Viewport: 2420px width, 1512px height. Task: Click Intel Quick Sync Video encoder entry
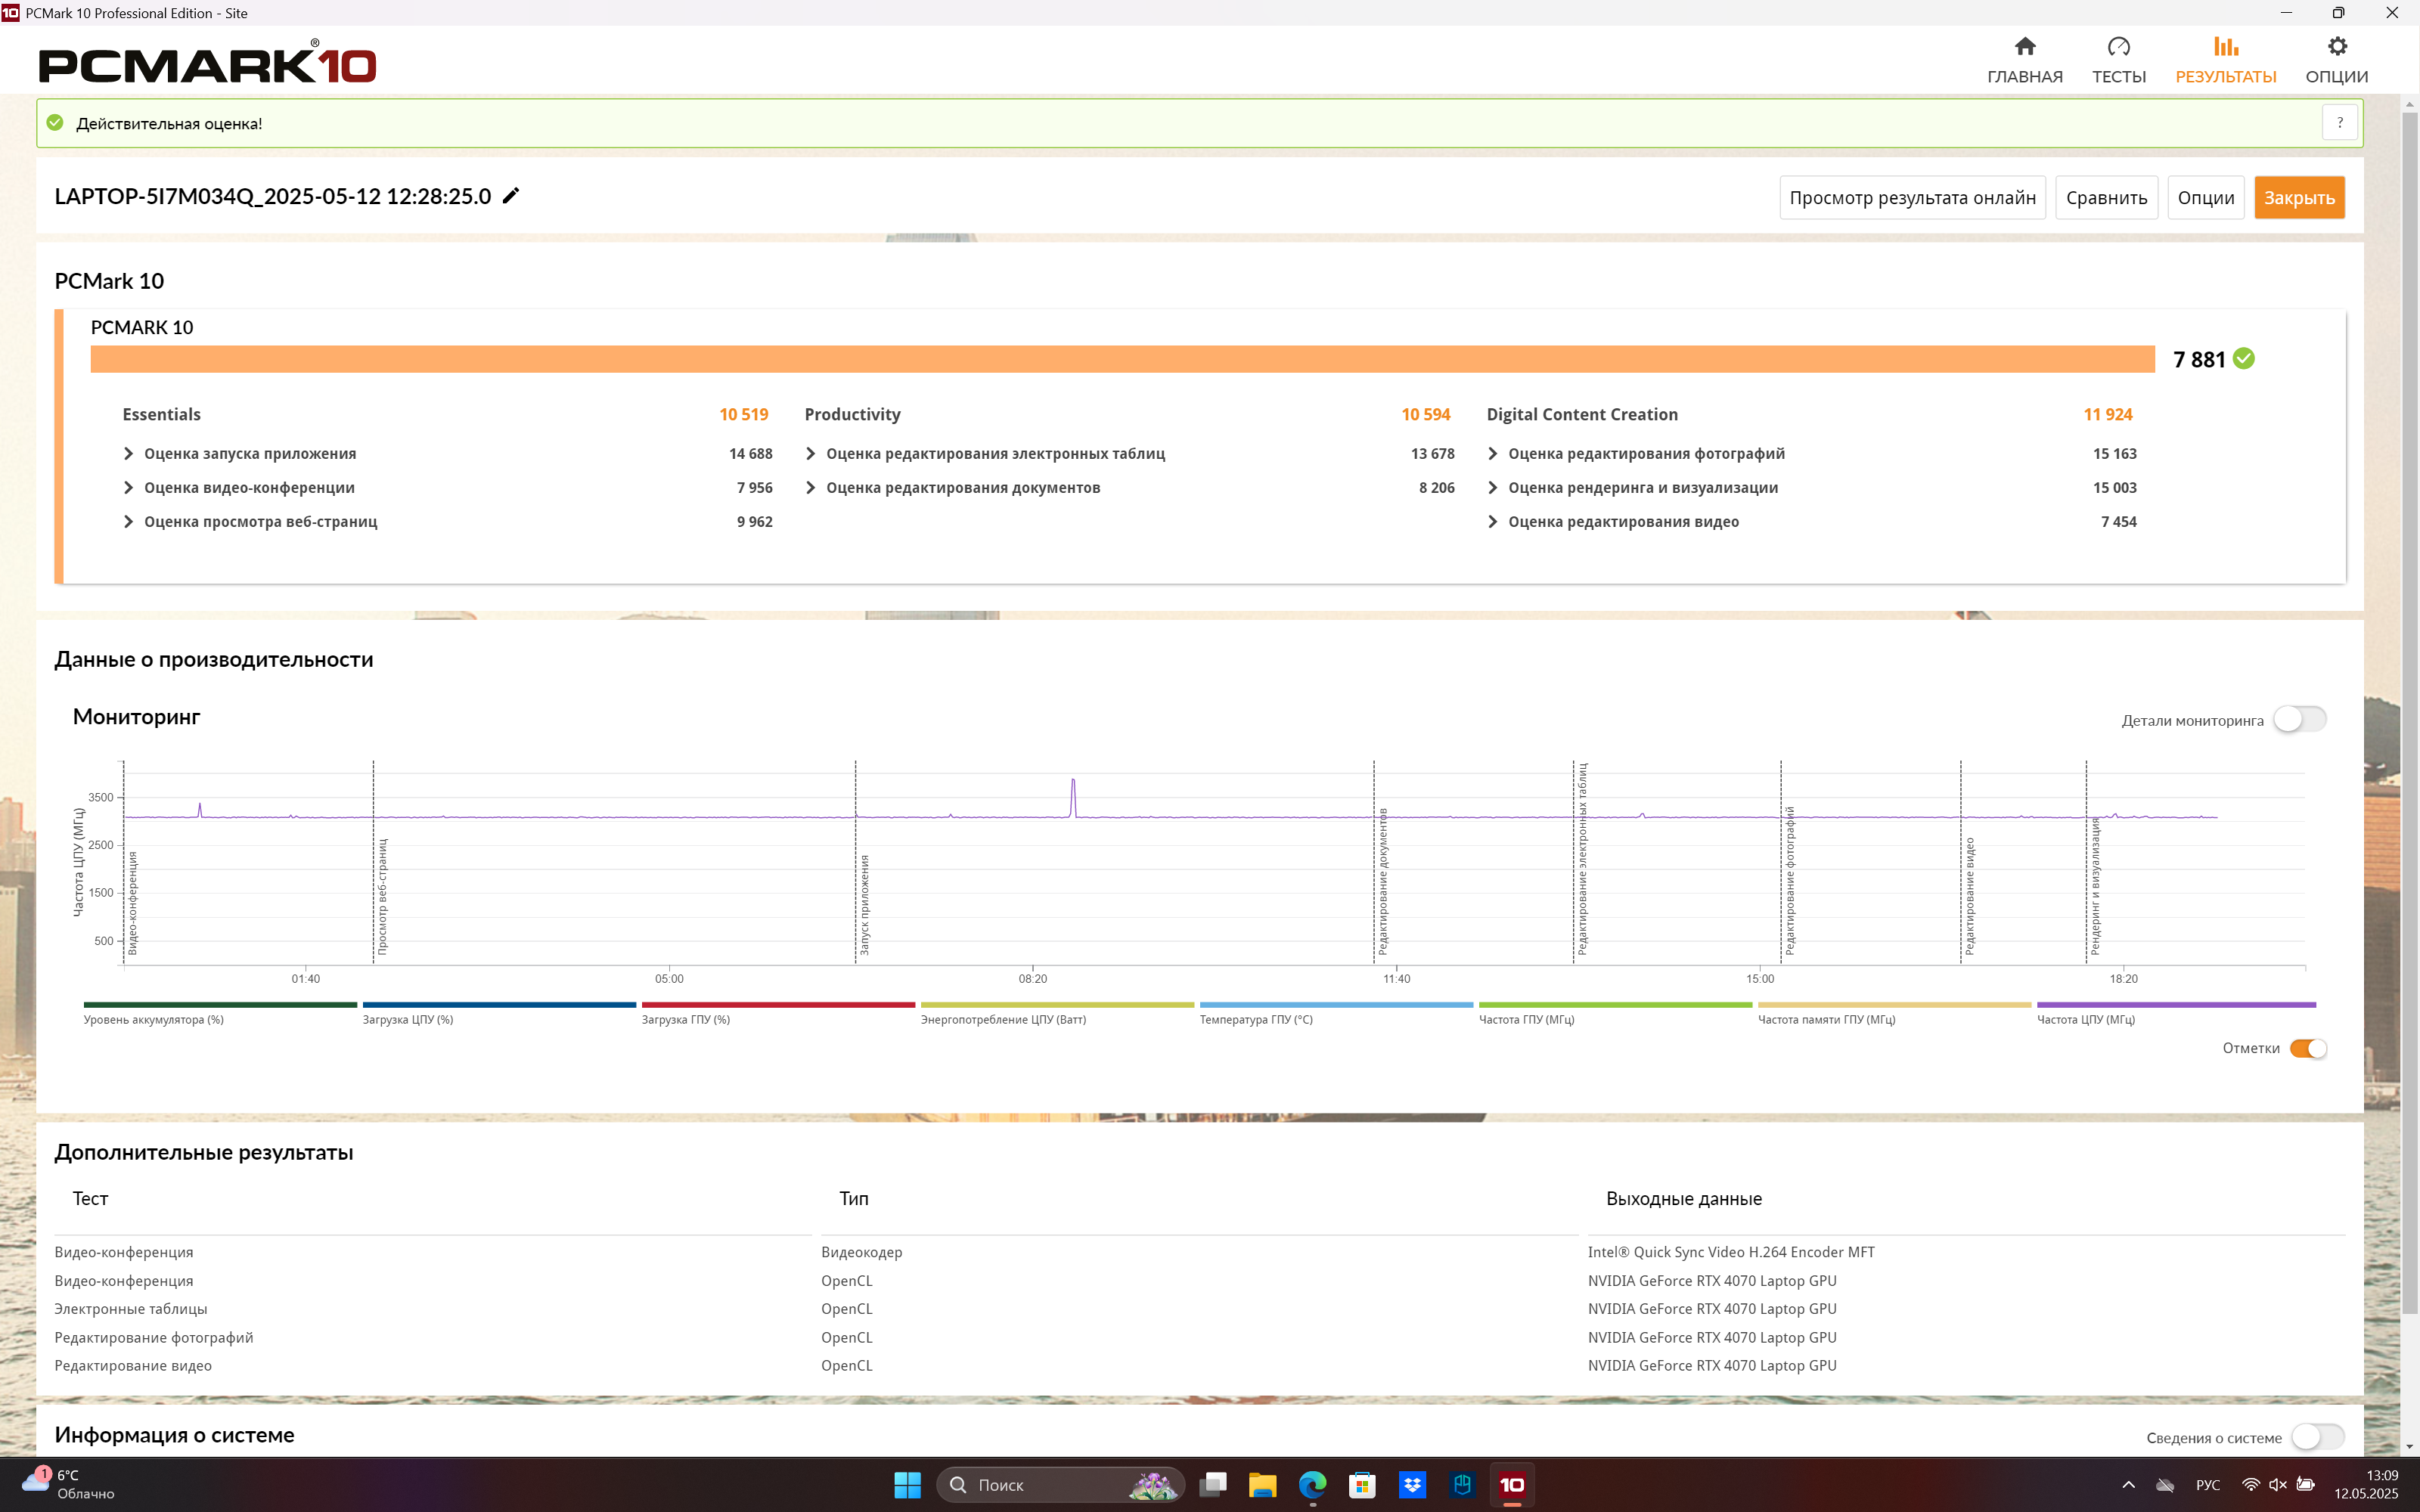coord(1730,1252)
